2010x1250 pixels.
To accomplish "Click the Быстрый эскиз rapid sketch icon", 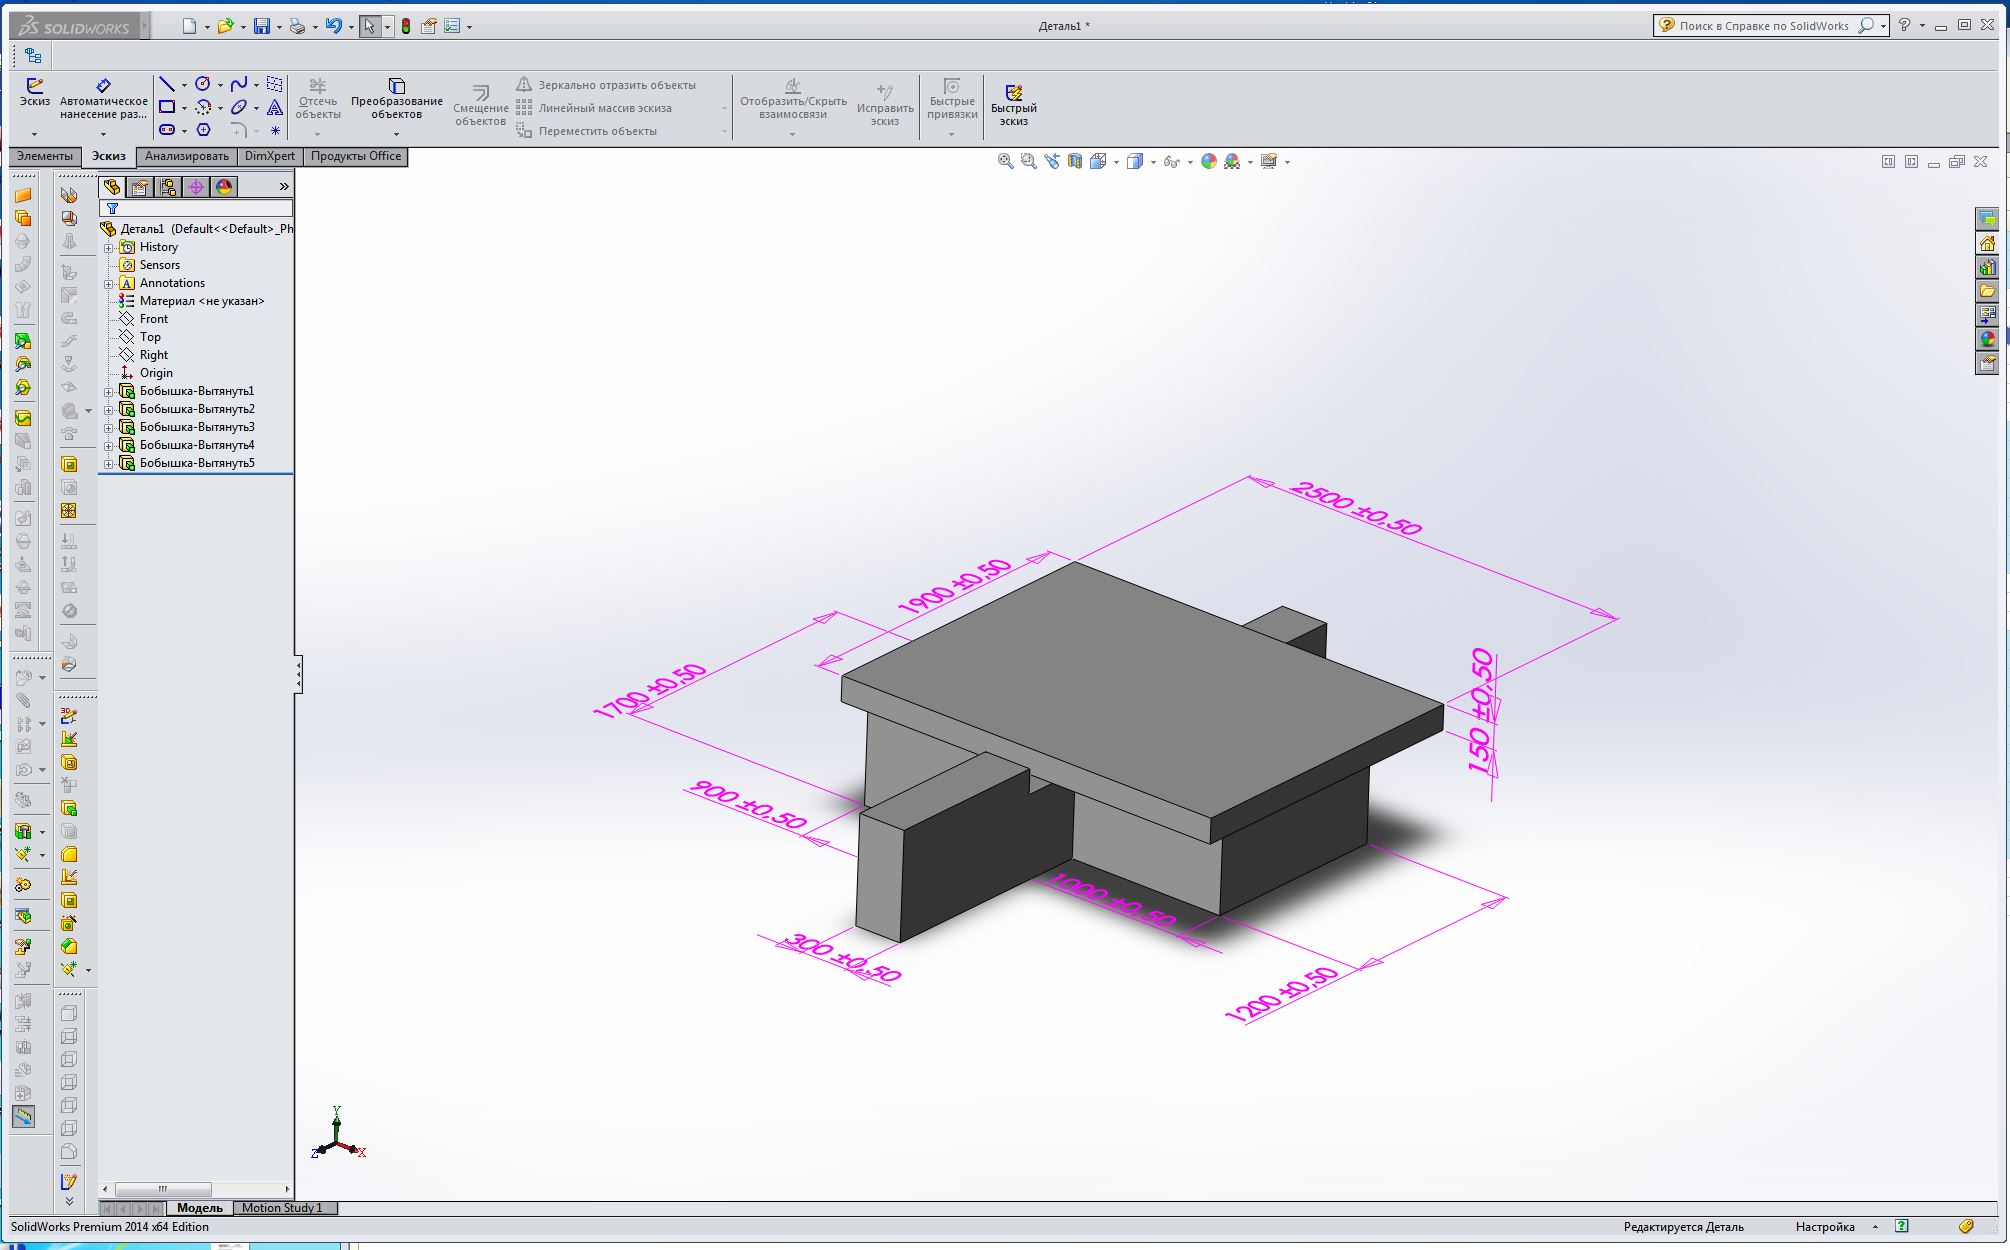I will point(1013,92).
